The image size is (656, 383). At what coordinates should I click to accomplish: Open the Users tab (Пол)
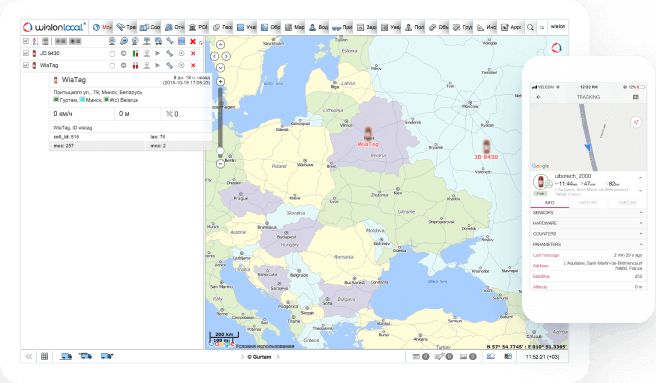coord(415,27)
